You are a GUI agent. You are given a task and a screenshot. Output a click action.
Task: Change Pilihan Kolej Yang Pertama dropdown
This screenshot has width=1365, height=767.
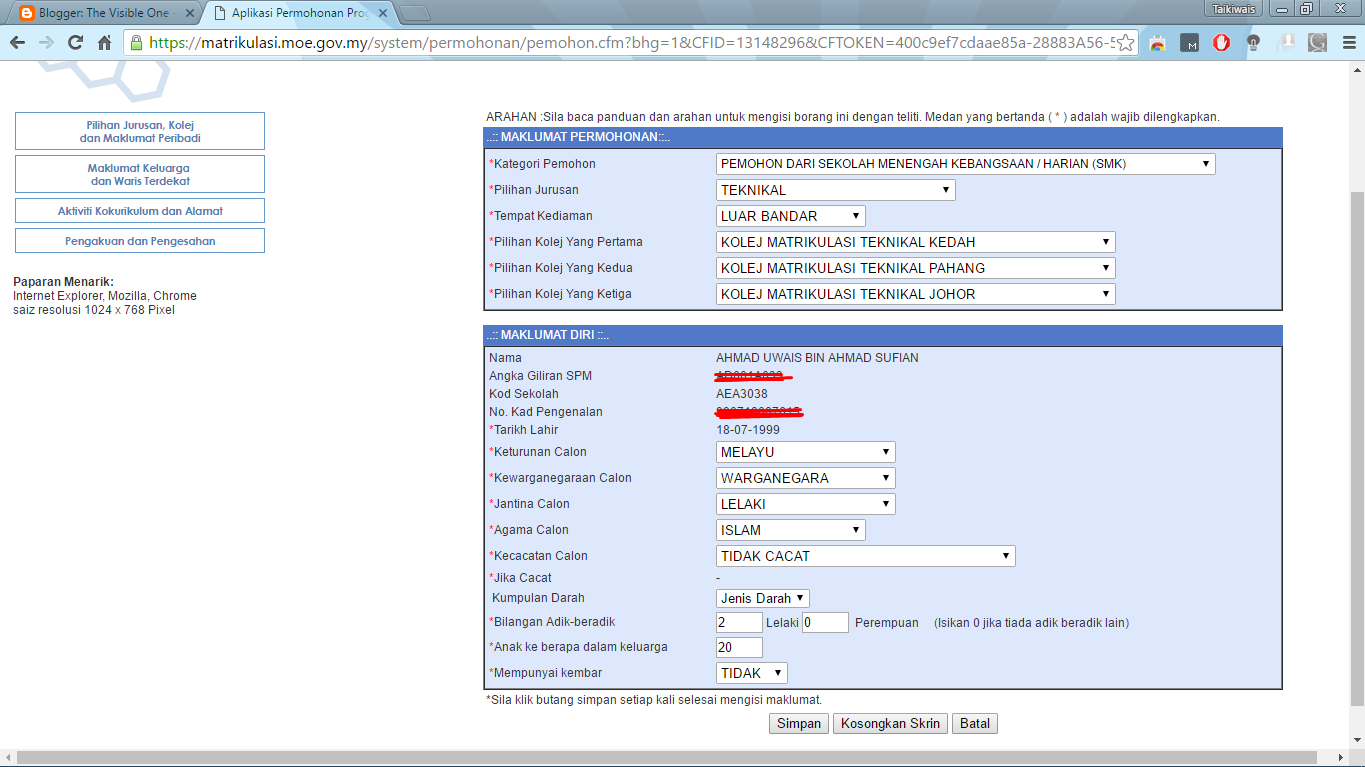pyautogui.click(x=915, y=242)
